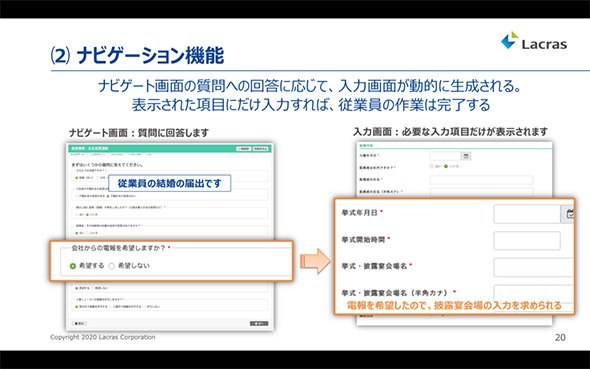
Task: Click the 挙式・披露宴会場名（半角カナ） label
Action: pyautogui.click(x=395, y=293)
